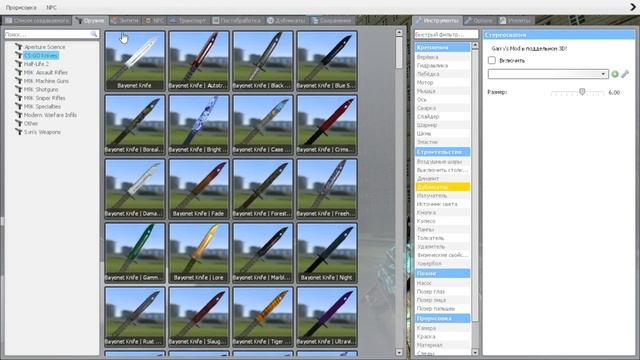This screenshot has height=360, width=640.
Task: Spawn the Bayonet Knife | Autotronic weapon
Action: point(199,61)
